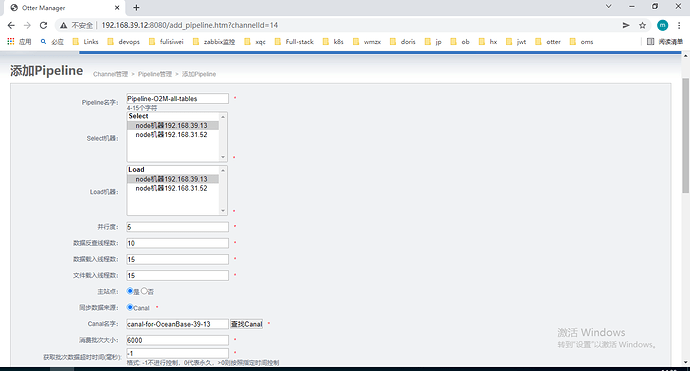
Task: Go to Channel管理 breadcrumb link
Action: (x=110, y=74)
